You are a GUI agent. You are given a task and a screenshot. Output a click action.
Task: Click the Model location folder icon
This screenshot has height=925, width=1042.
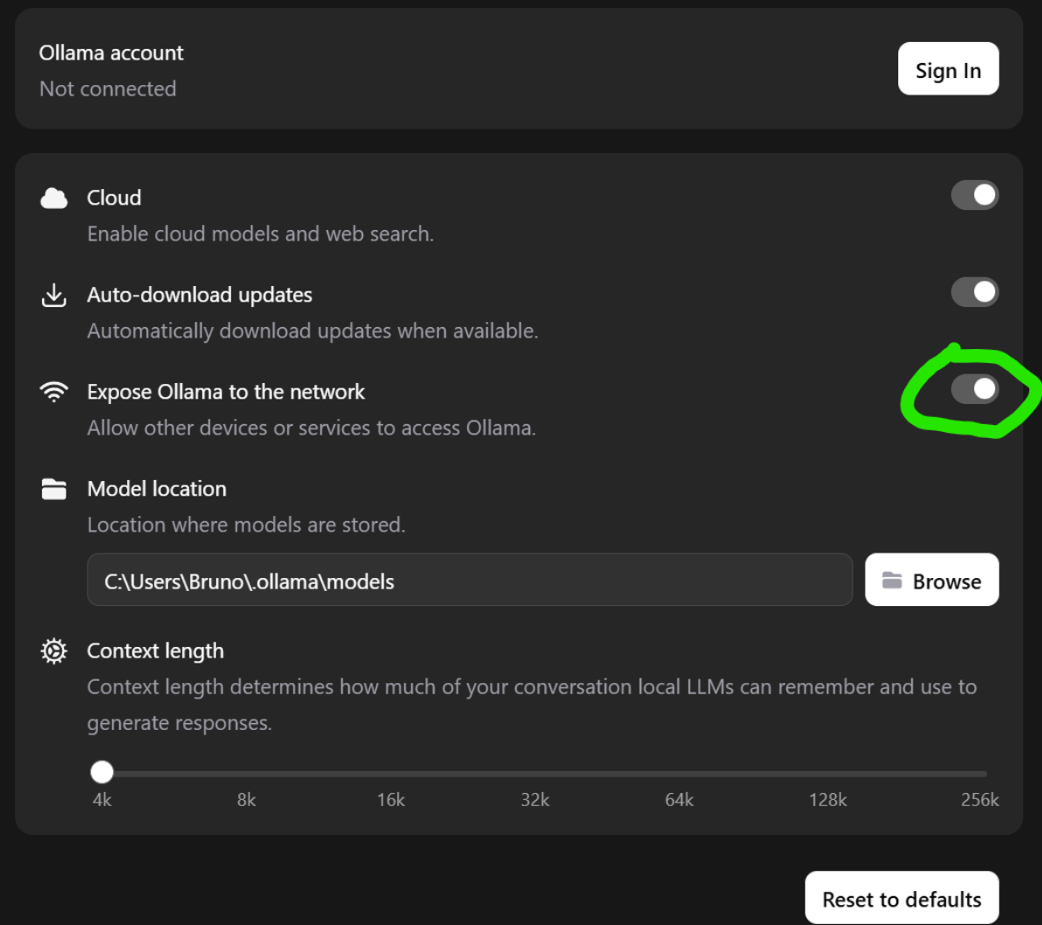click(54, 489)
